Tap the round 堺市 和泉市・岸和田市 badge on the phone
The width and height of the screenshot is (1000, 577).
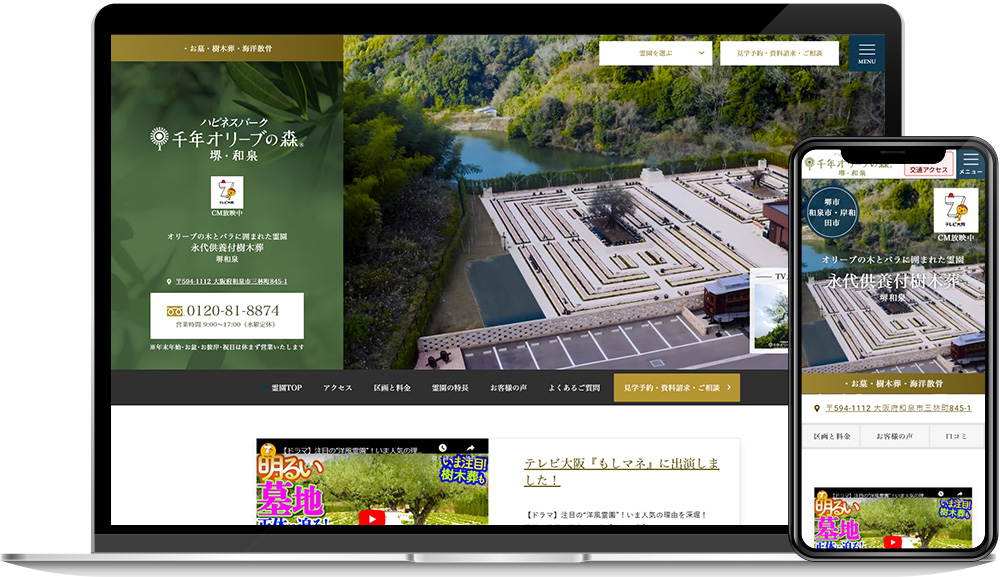pyautogui.click(x=832, y=212)
